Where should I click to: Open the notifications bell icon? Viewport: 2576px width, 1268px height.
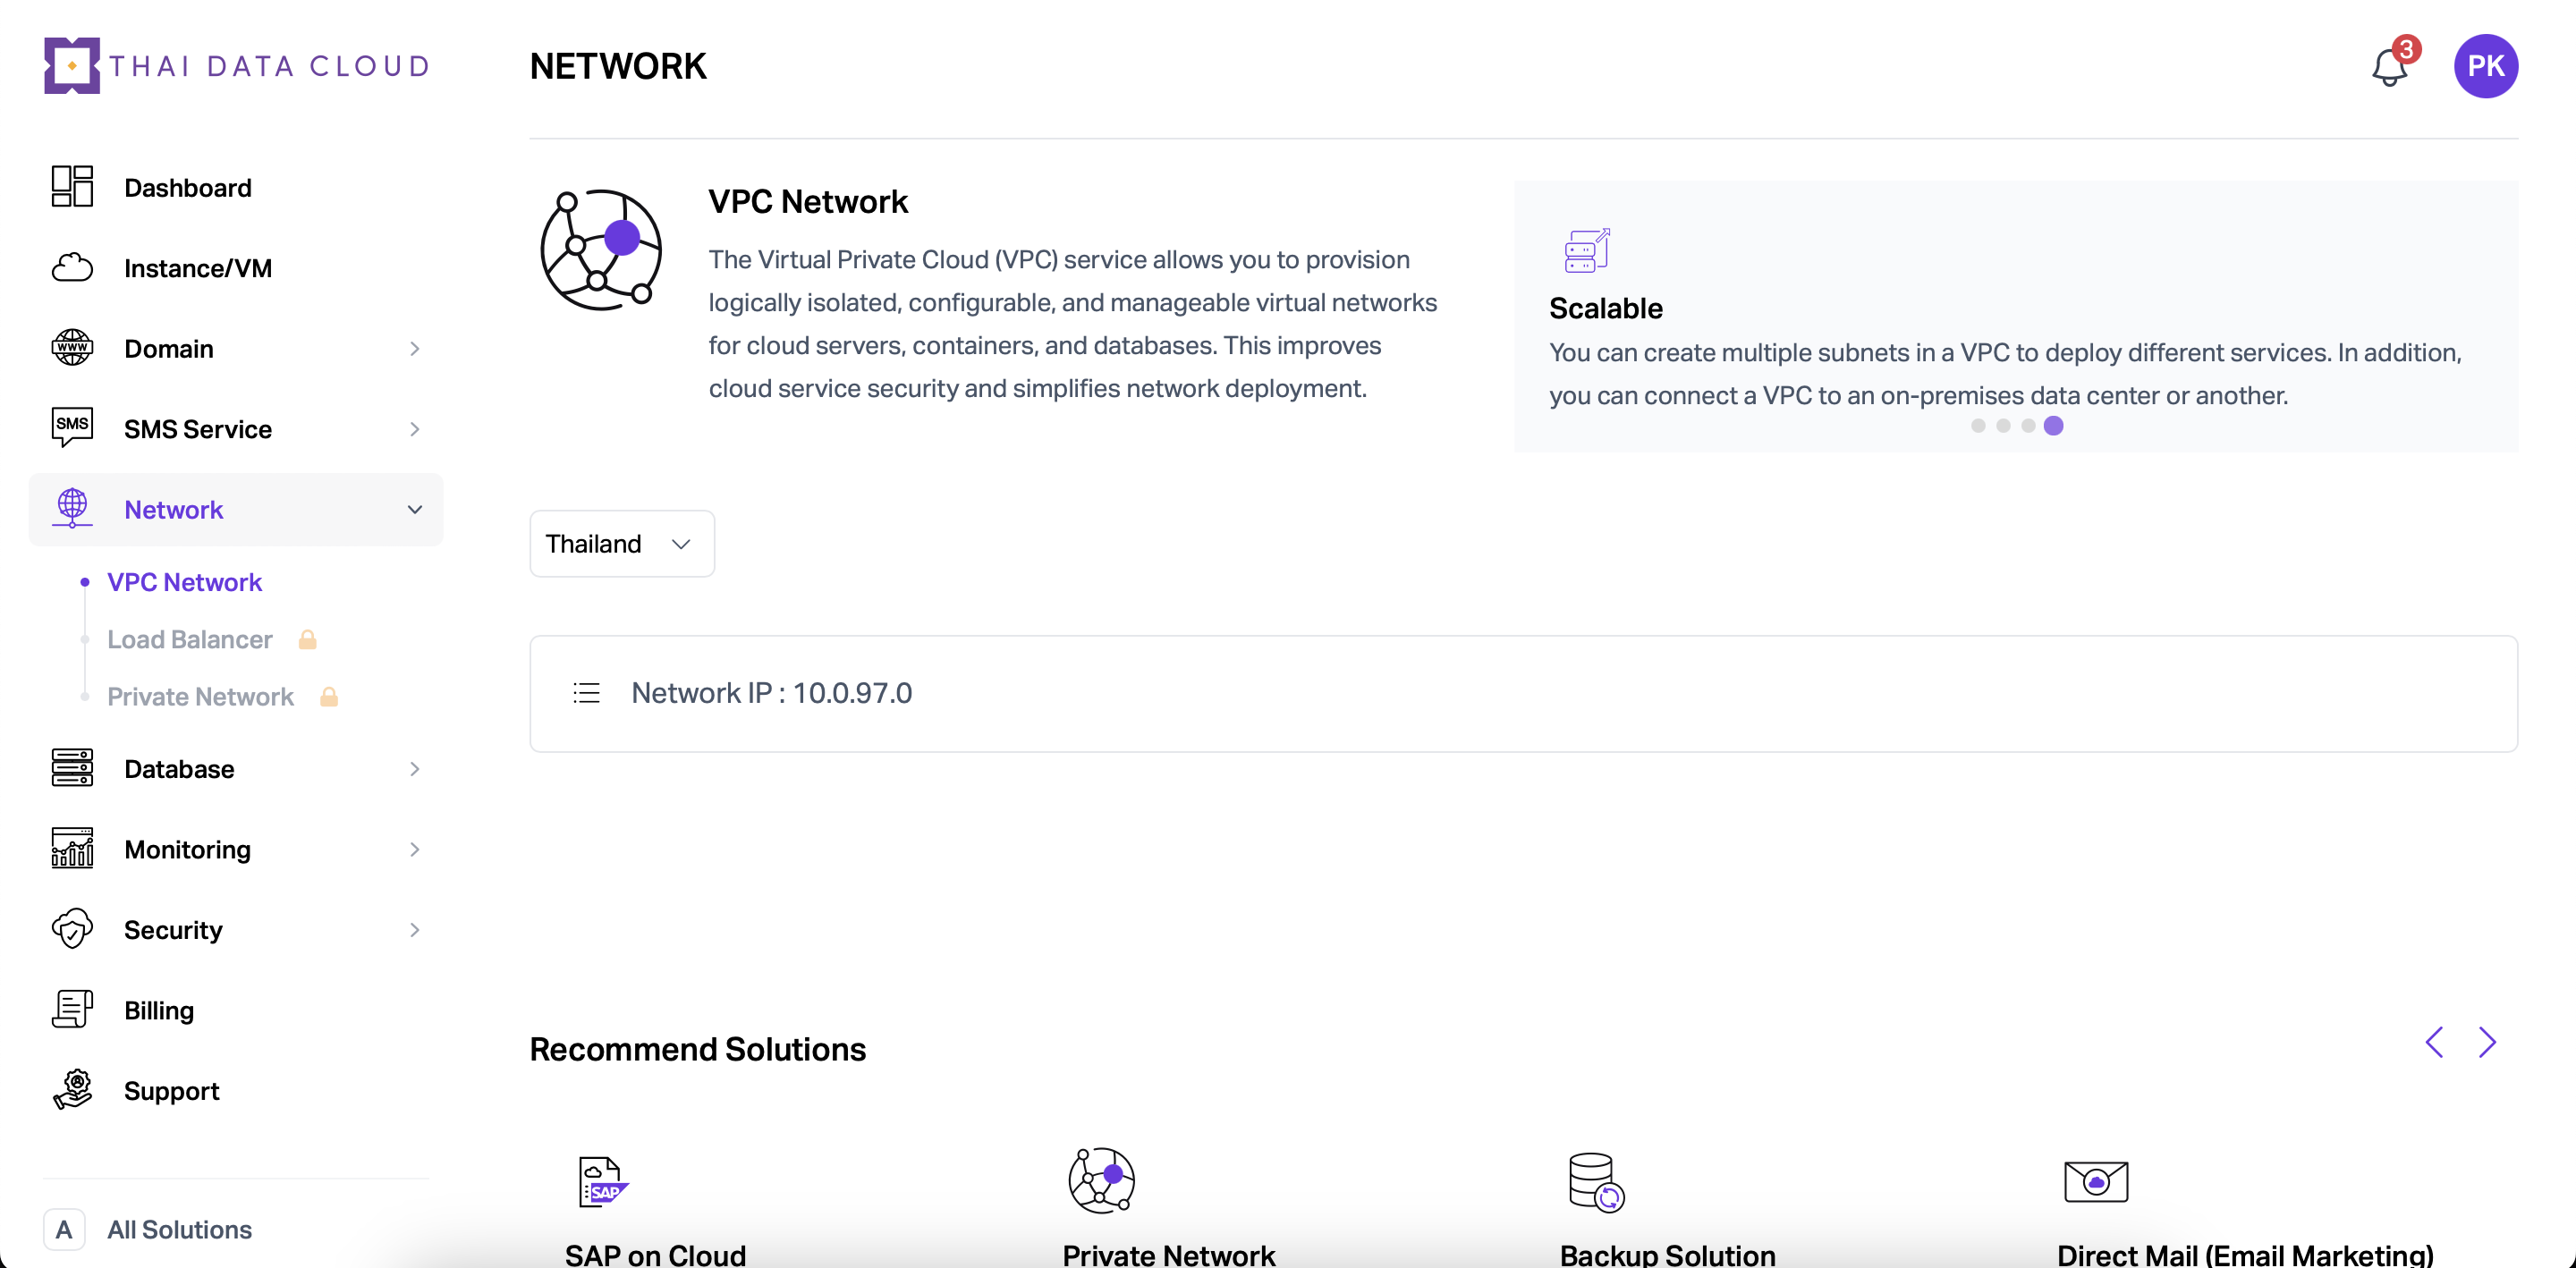click(2389, 67)
